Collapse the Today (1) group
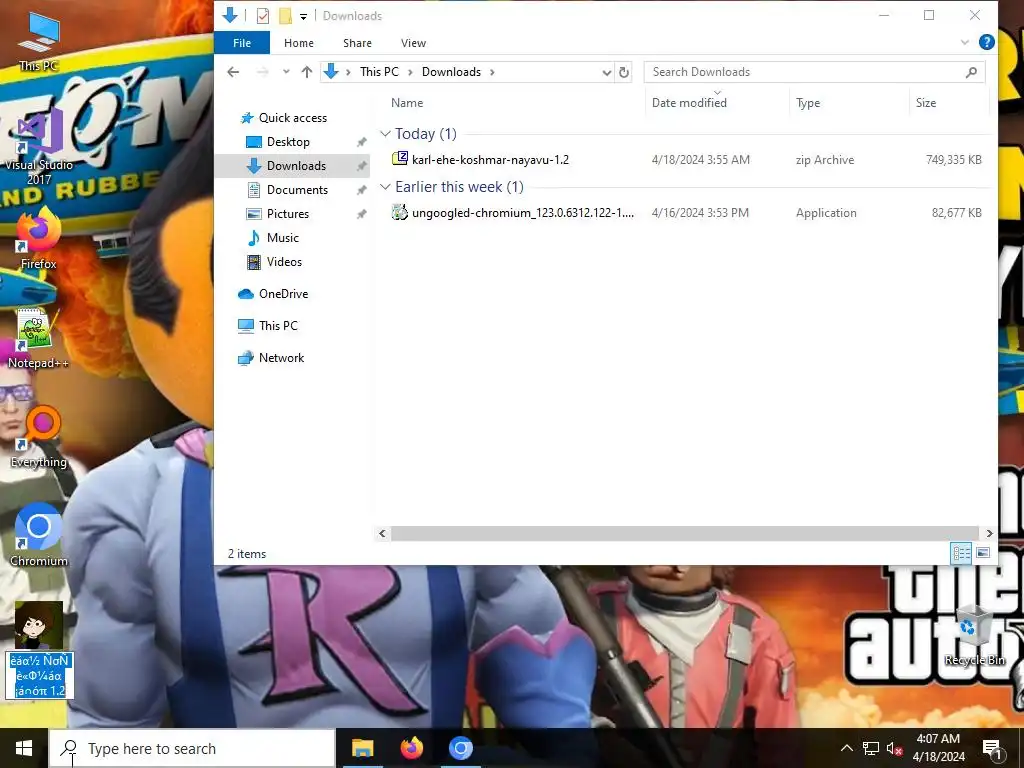Image resolution: width=1024 pixels, height=768 pixels. 385,134
